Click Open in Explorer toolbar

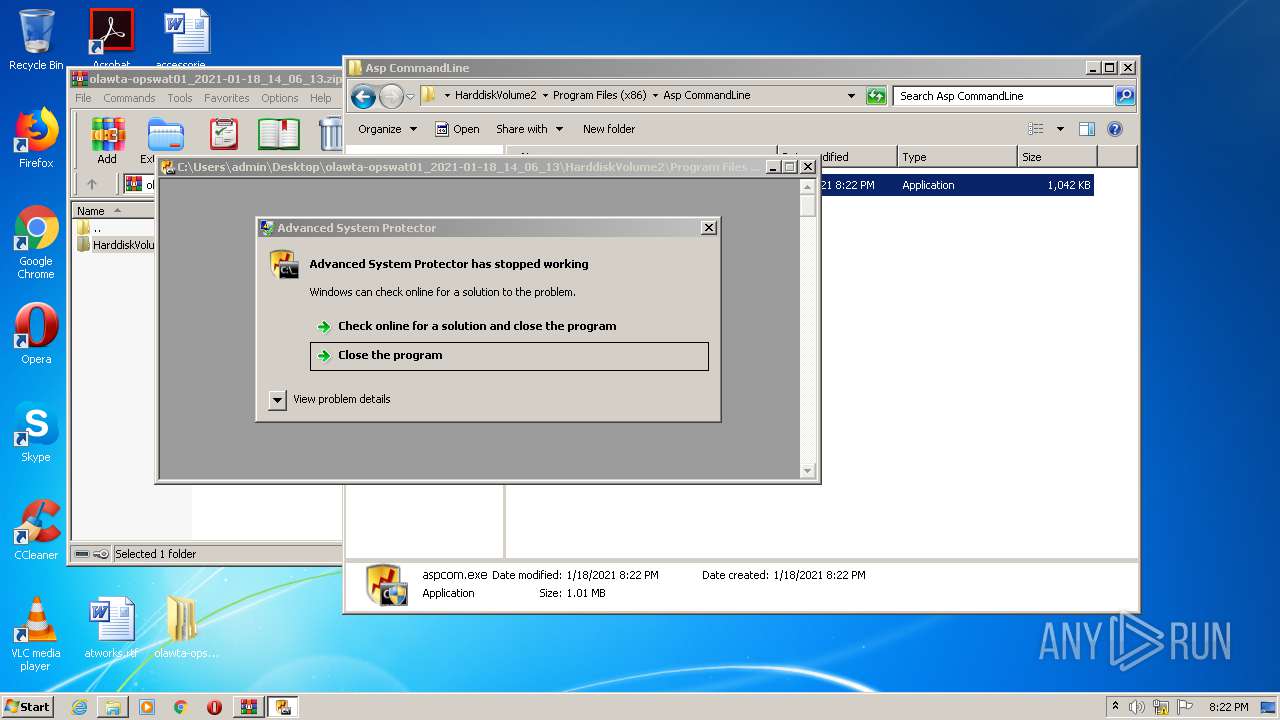(457, 129)
